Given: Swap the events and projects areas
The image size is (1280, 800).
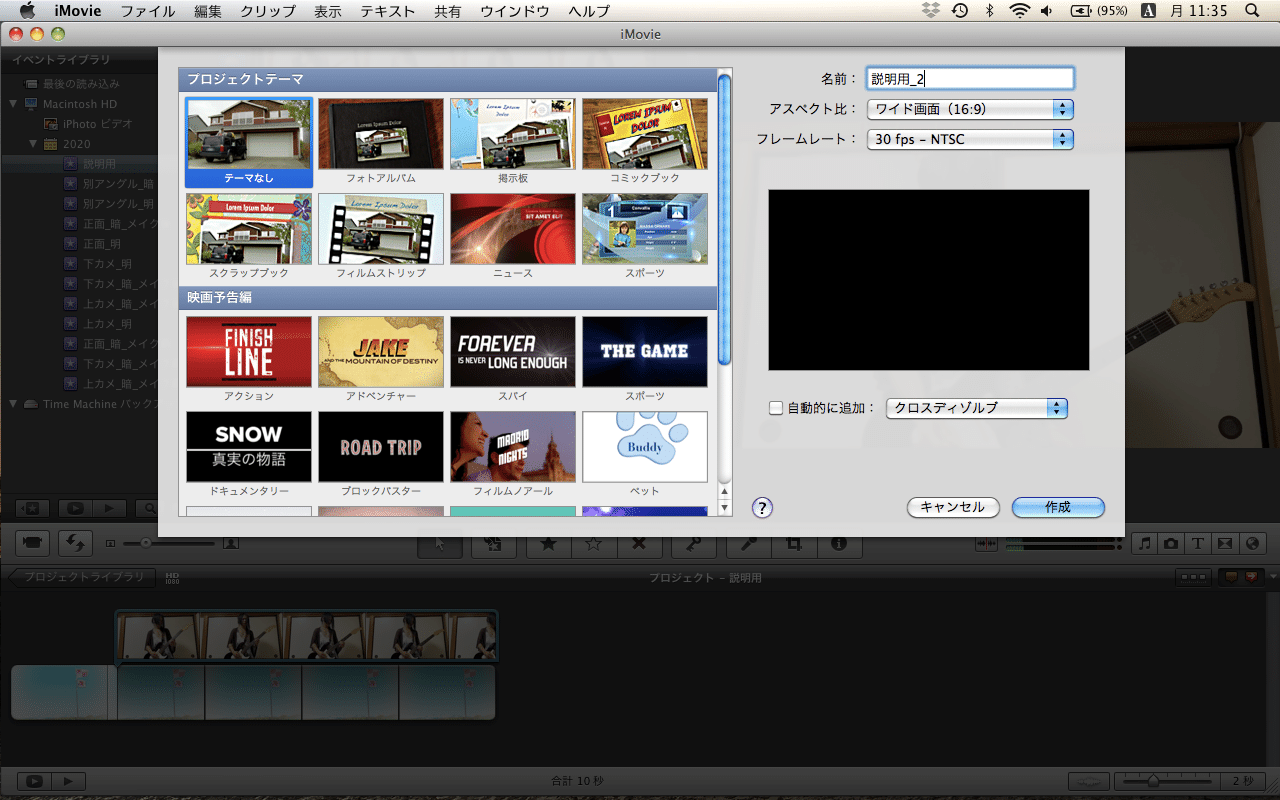Looking at the screenshot, I should tap(75, 542).
